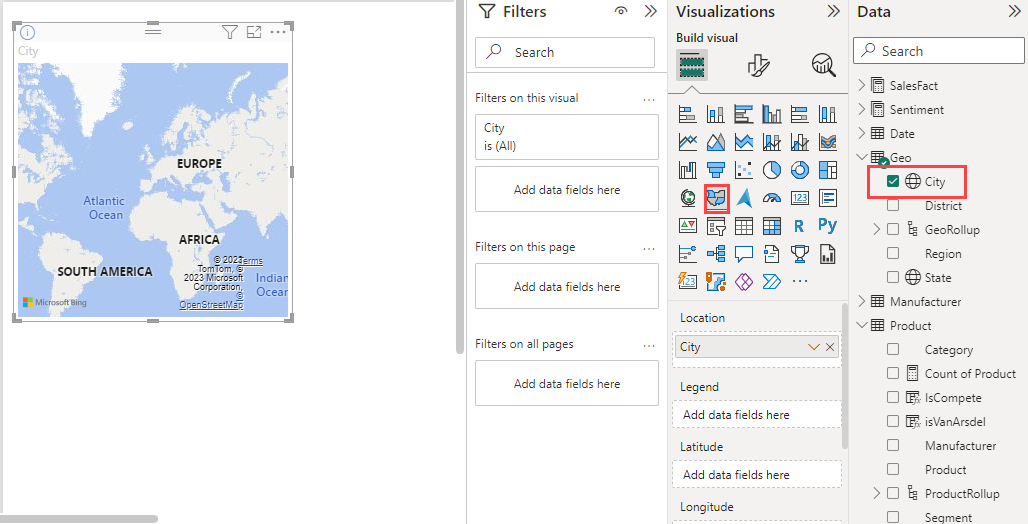
Task: Check the Category field checkbox
Action: [x=893, y=349]
